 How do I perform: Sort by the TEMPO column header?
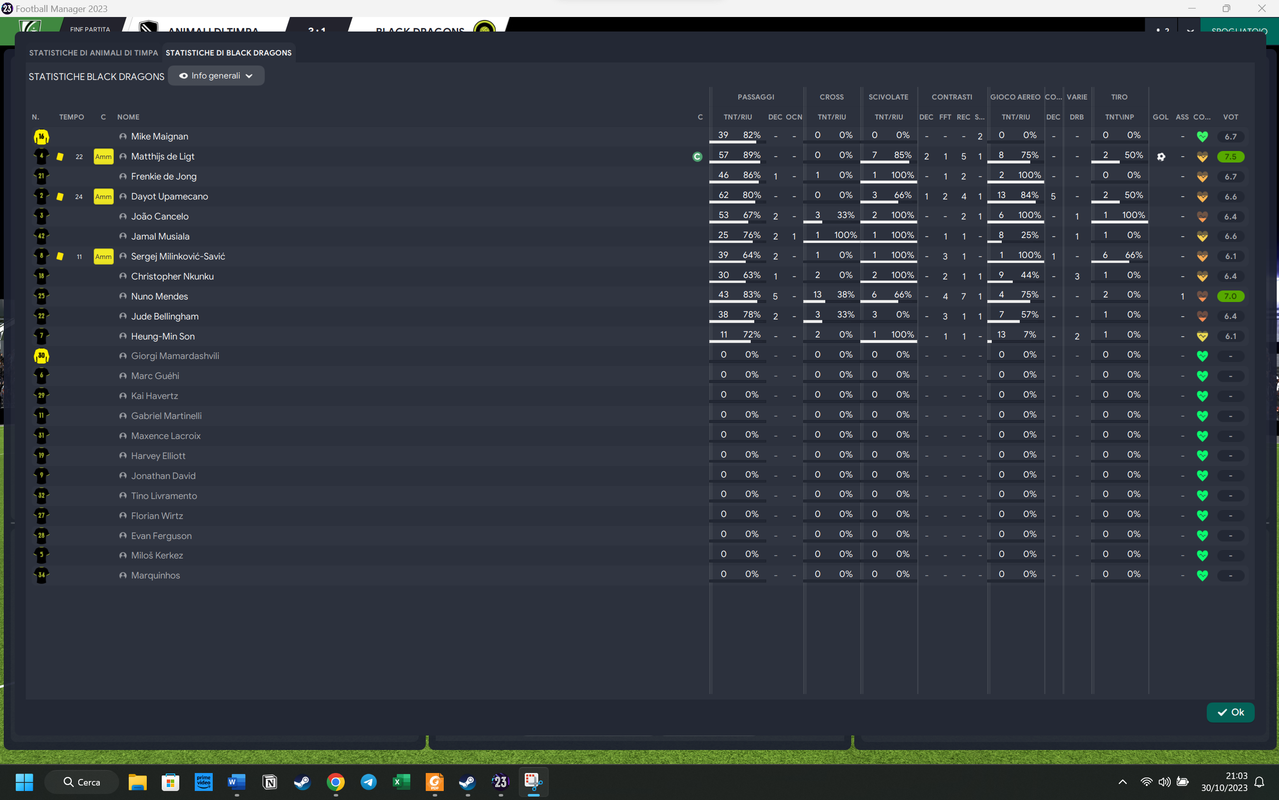coord(72,117)
